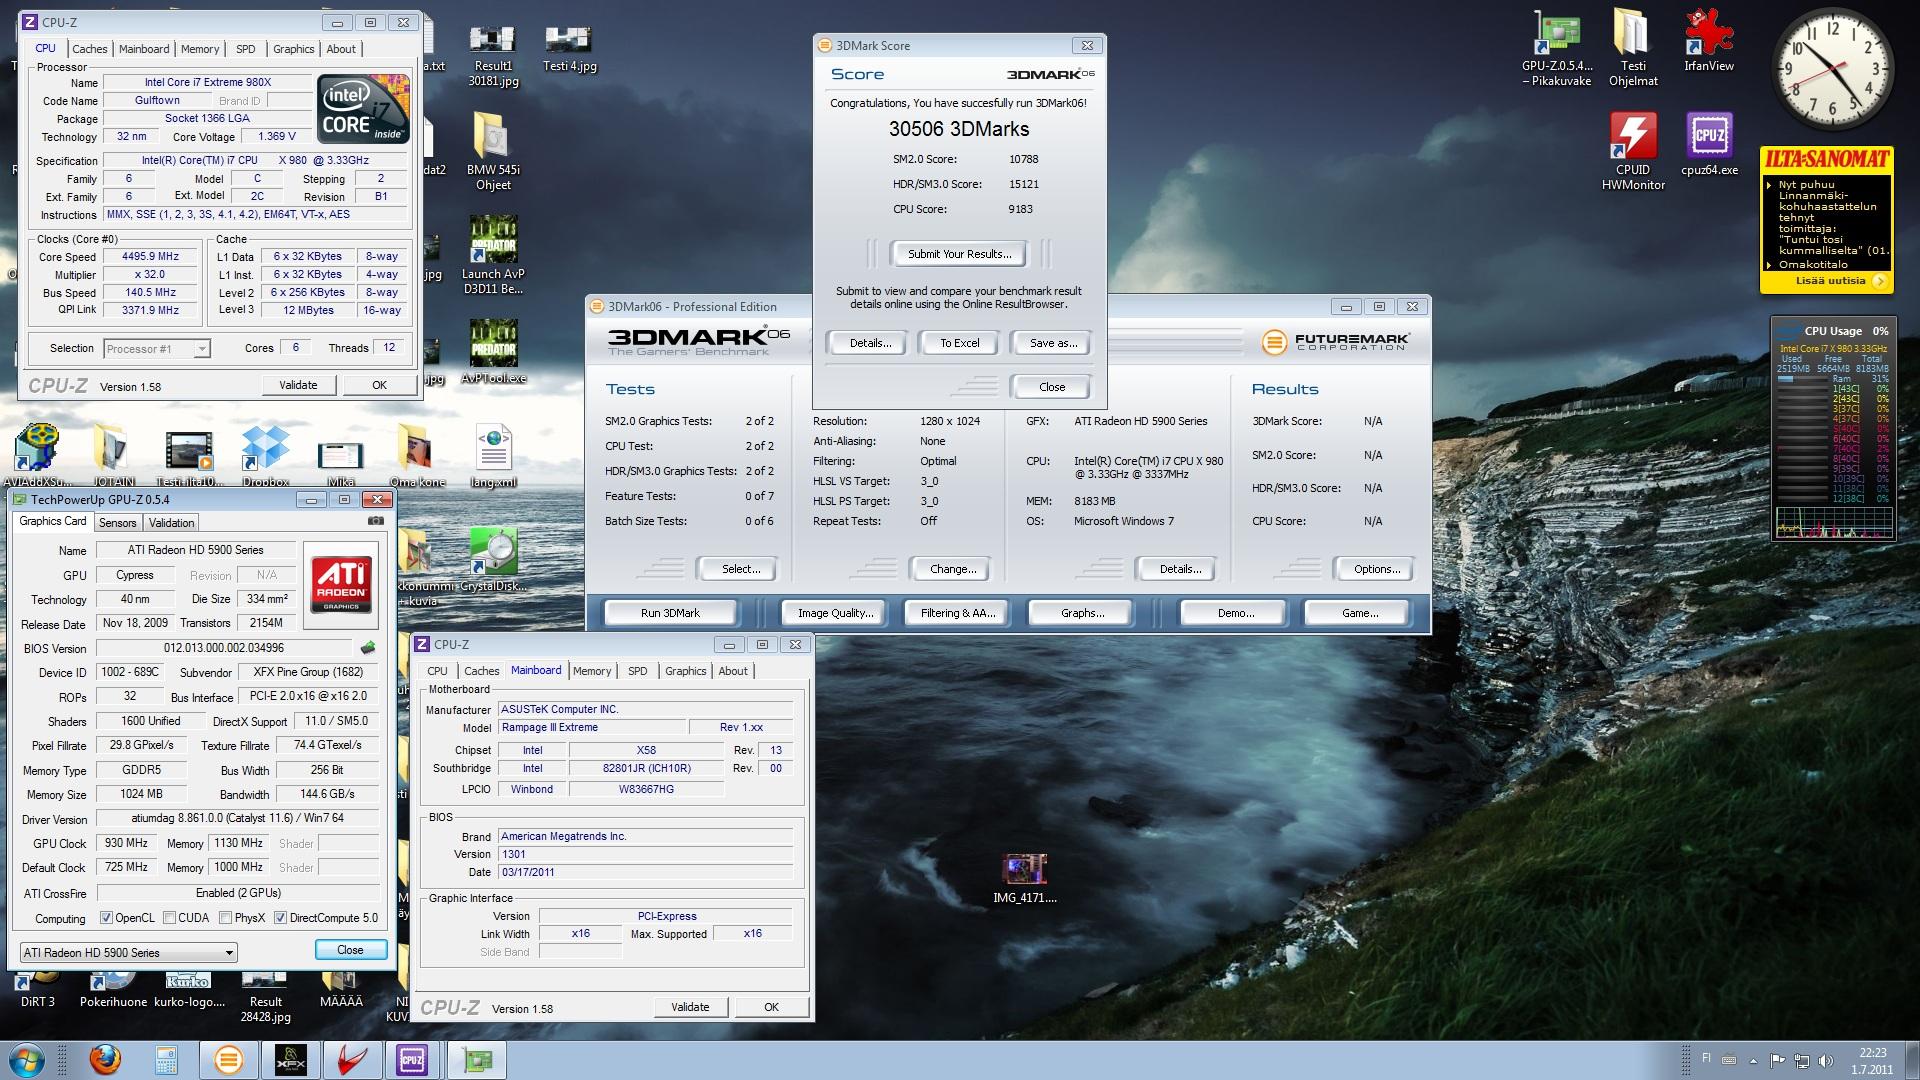Click Run 3DMark button
The height and width of the screenshot is (1080, 1920).
pos(670,613)
